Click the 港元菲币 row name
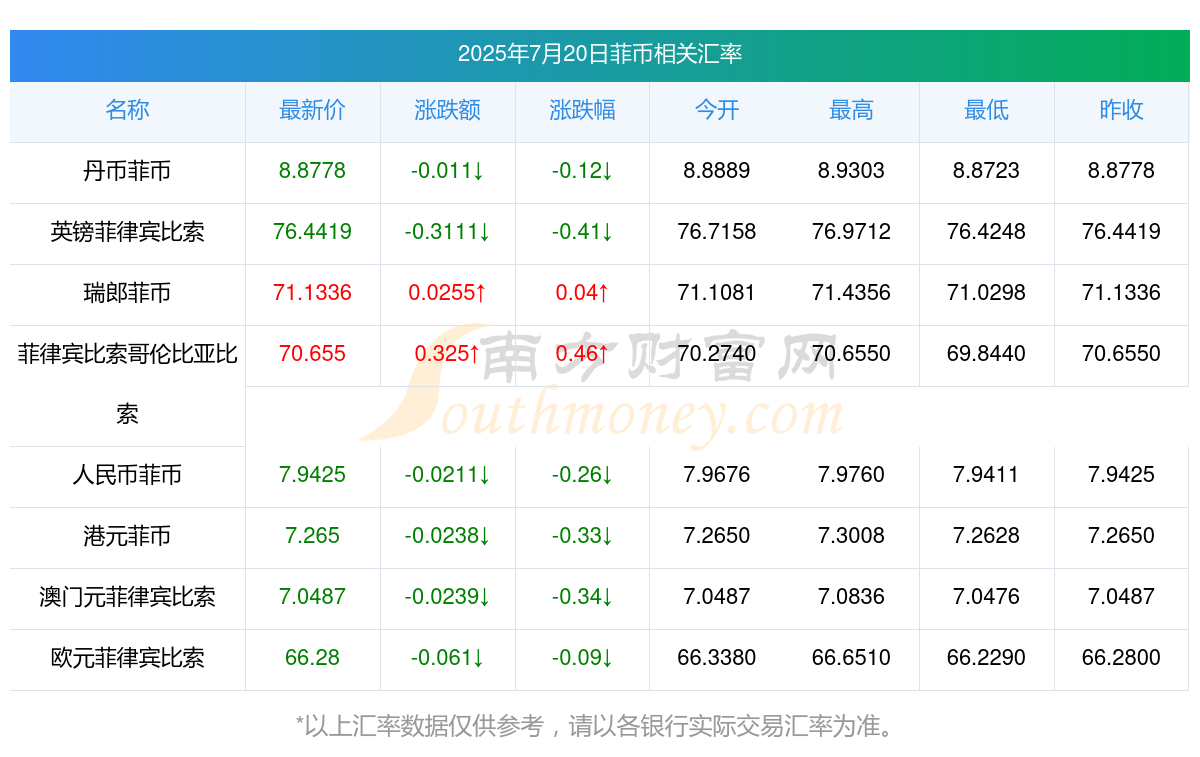 point(127,536)
